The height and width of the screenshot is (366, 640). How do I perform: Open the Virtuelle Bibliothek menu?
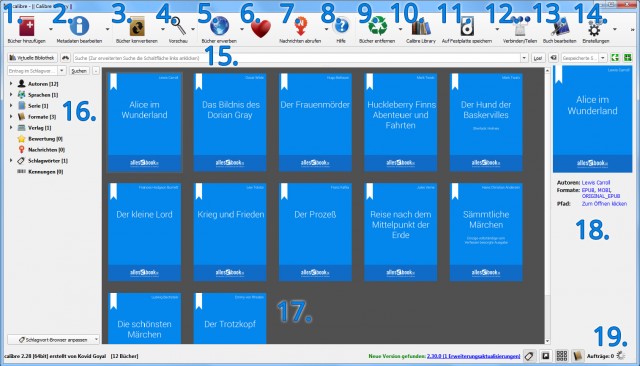(x=32, y=58)
